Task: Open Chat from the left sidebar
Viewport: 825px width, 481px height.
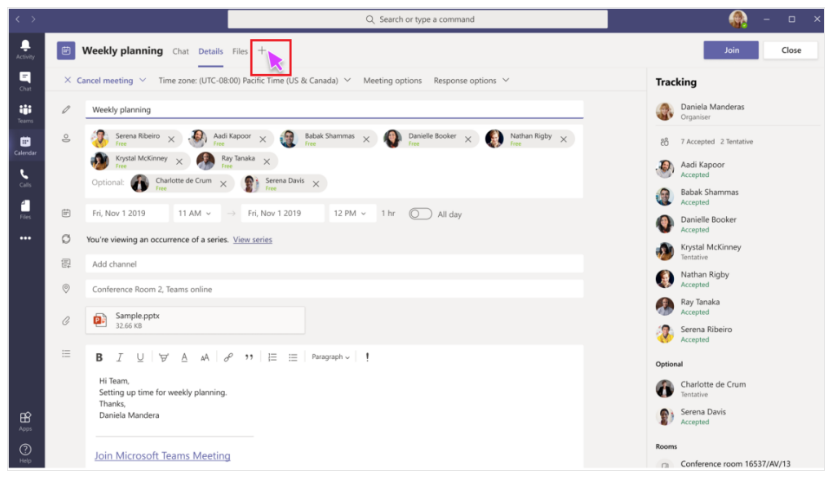Action: (x=25, y=81)
